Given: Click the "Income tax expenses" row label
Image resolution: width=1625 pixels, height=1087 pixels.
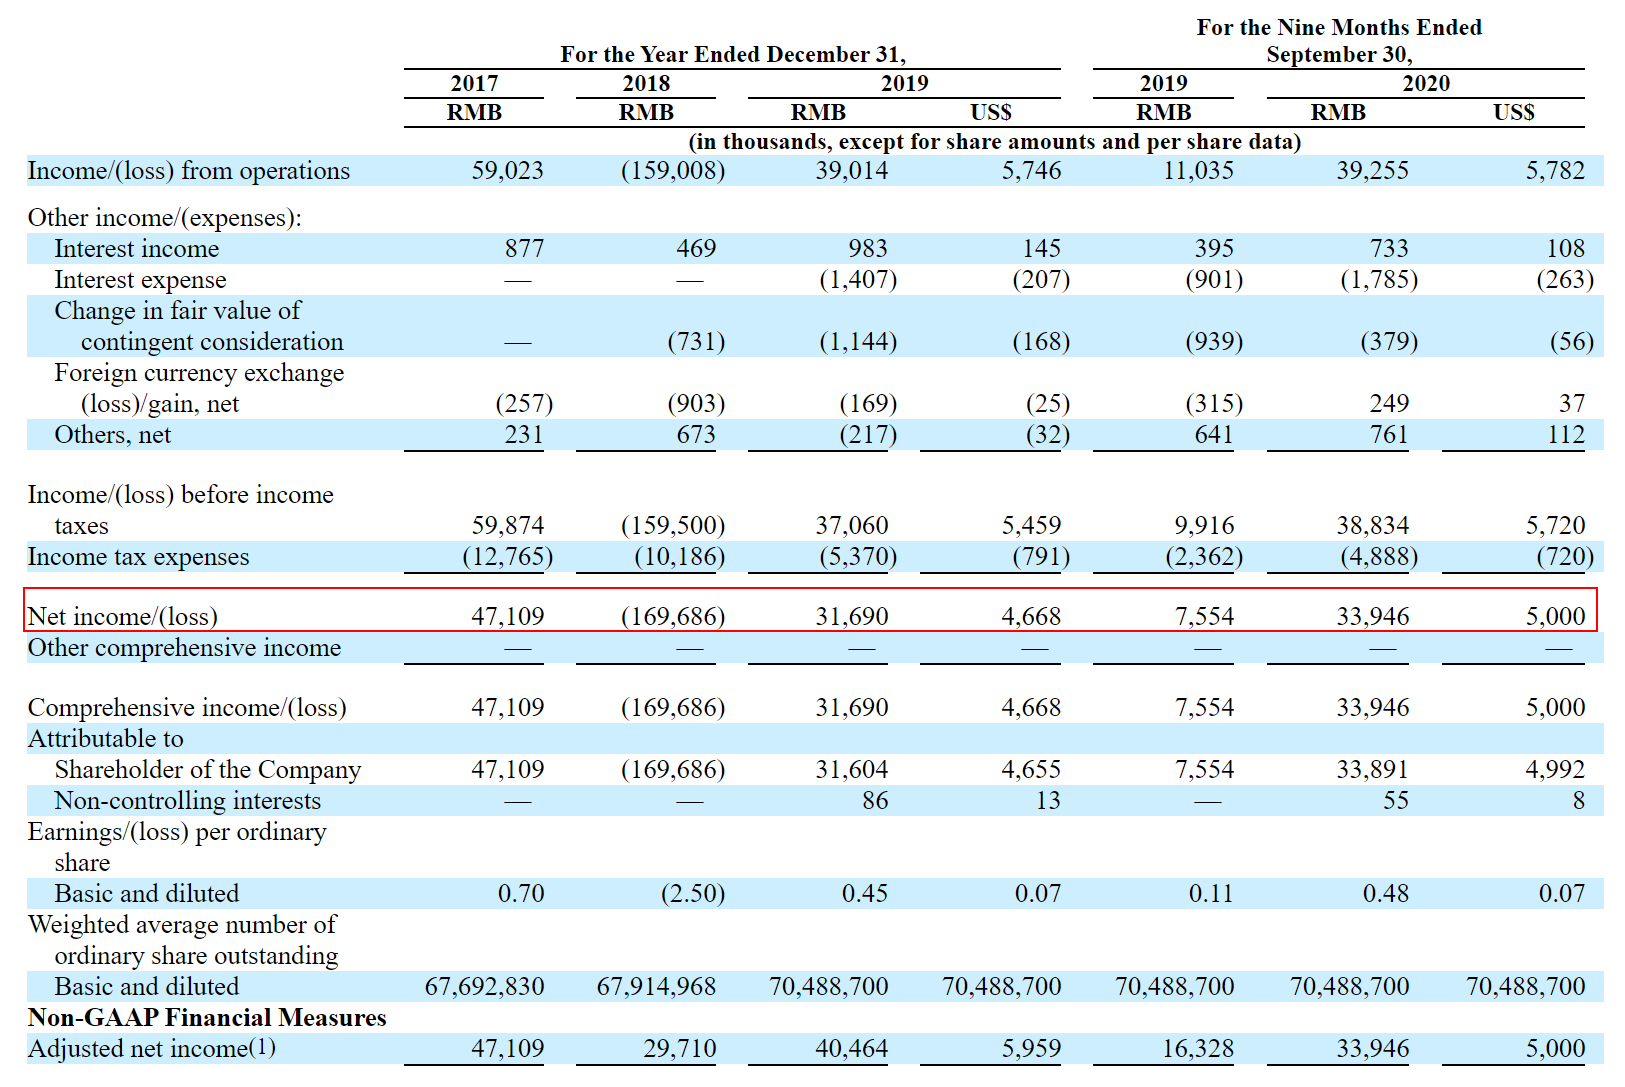Looking at the screenshot, I should point(138,557).
